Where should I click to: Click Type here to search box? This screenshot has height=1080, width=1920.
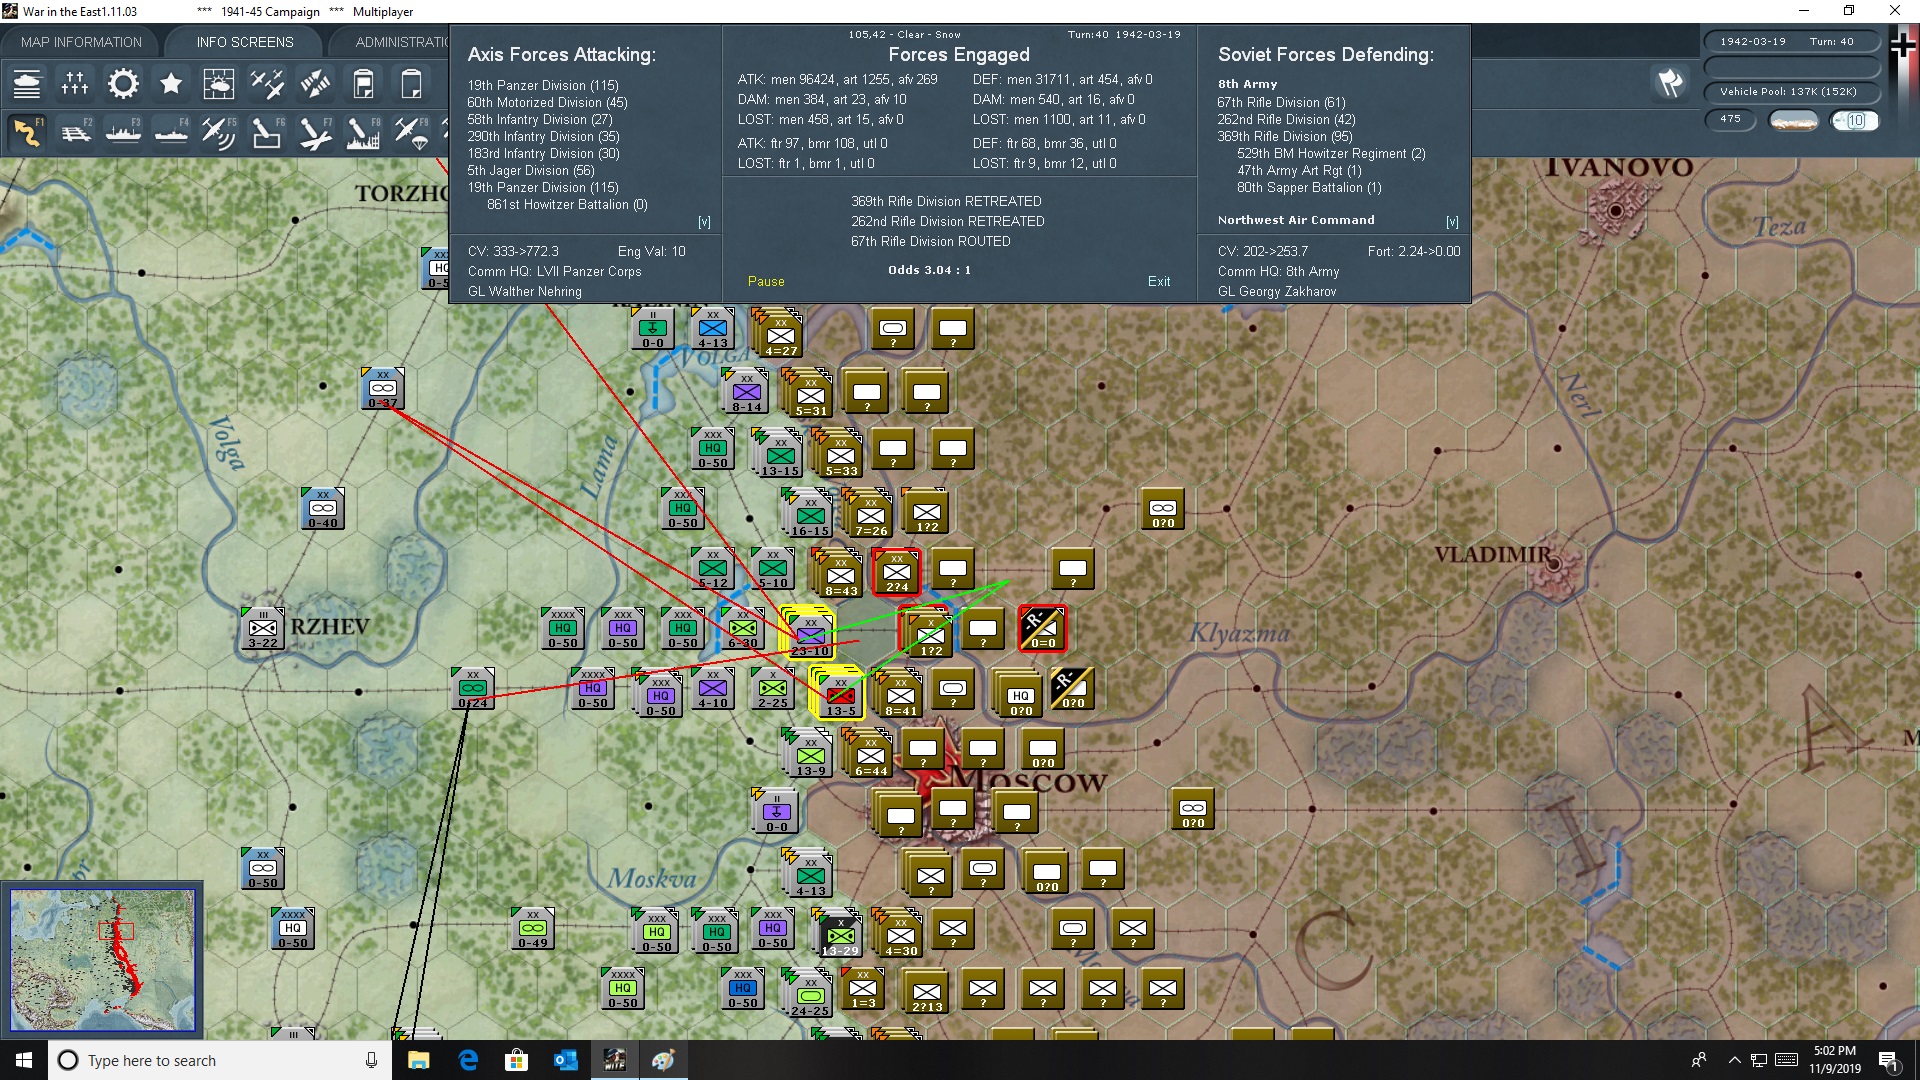coord(220,1060)
